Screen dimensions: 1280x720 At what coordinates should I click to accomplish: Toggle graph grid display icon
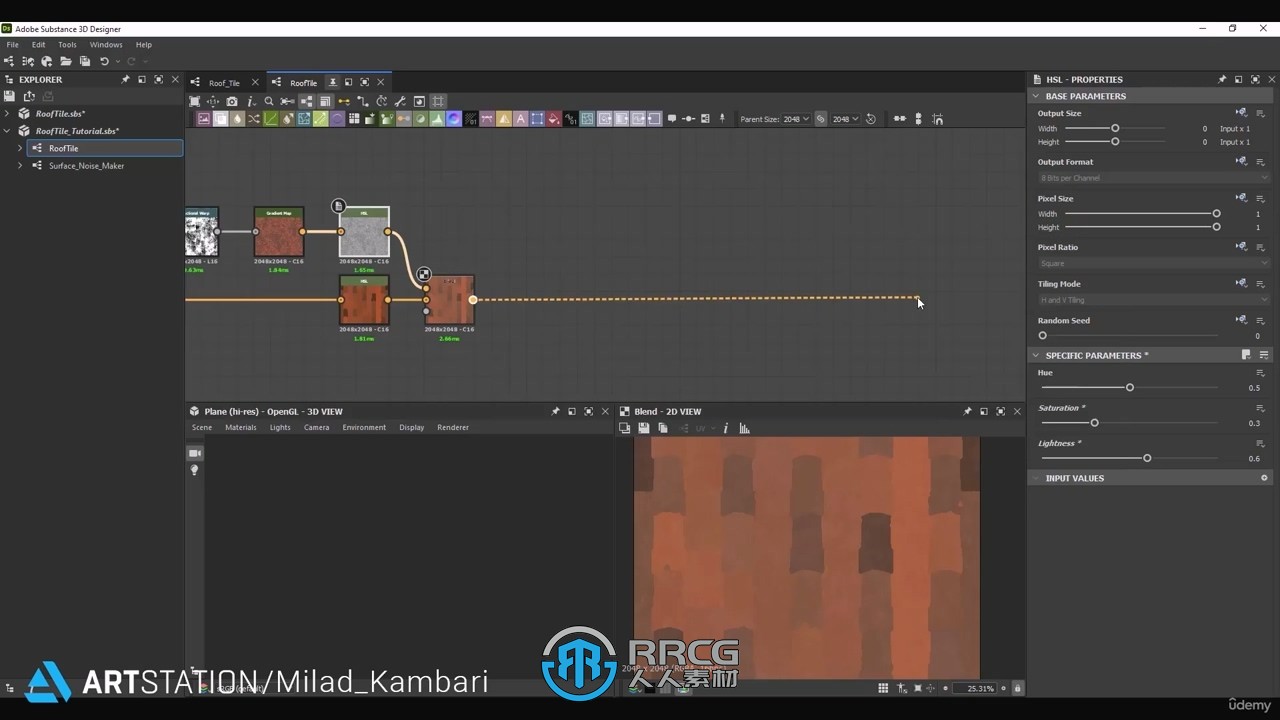438,101
